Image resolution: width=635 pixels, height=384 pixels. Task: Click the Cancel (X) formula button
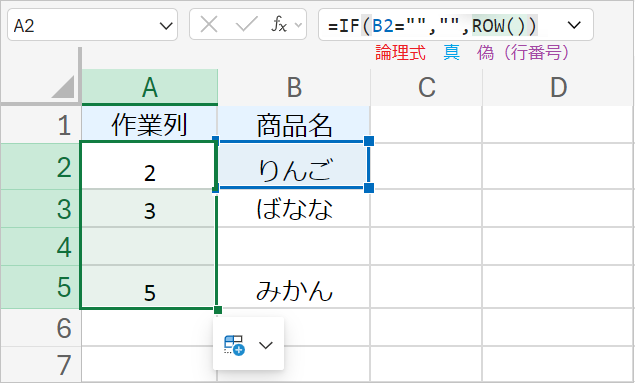click(209, 25)
